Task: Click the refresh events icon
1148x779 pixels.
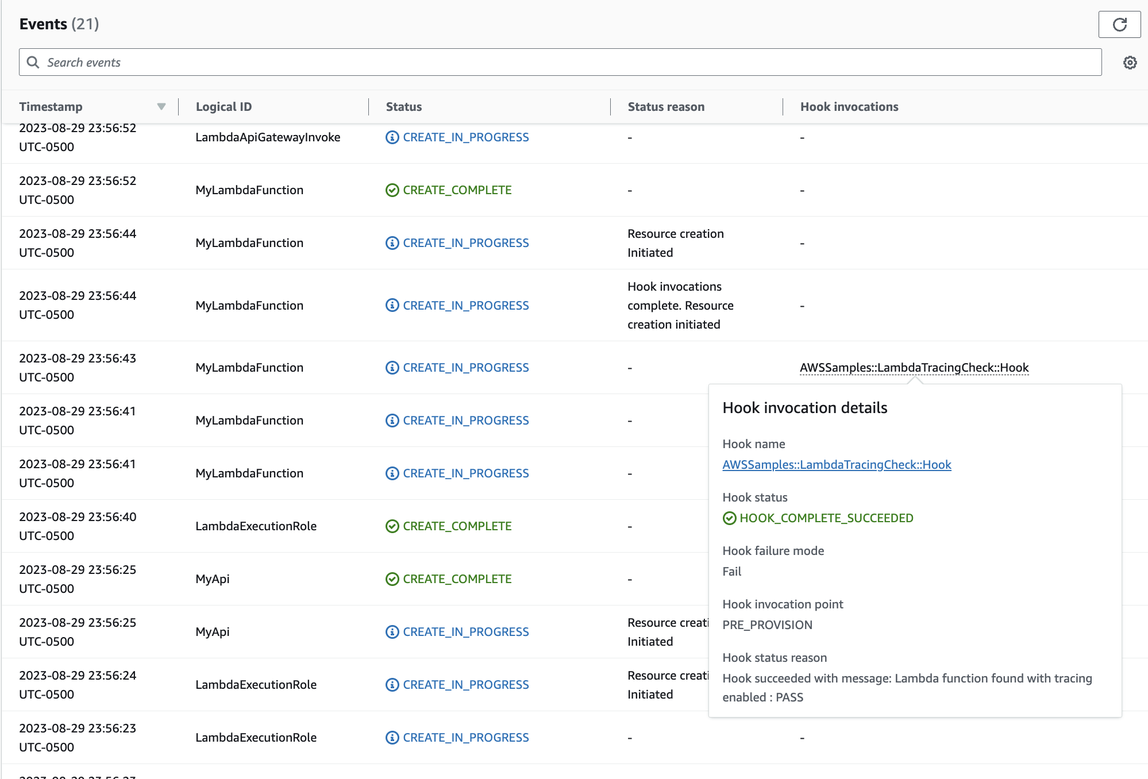Action: [x=1119, y=24]
